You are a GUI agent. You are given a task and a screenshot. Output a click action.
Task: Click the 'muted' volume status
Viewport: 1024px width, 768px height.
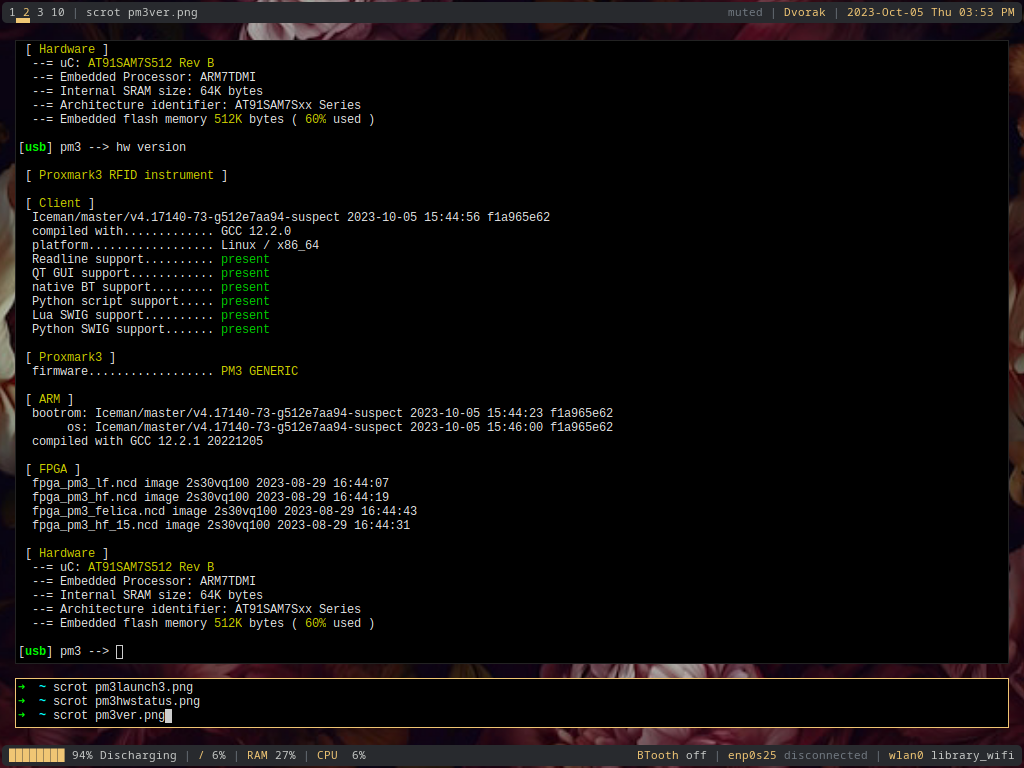click(745, 12)
